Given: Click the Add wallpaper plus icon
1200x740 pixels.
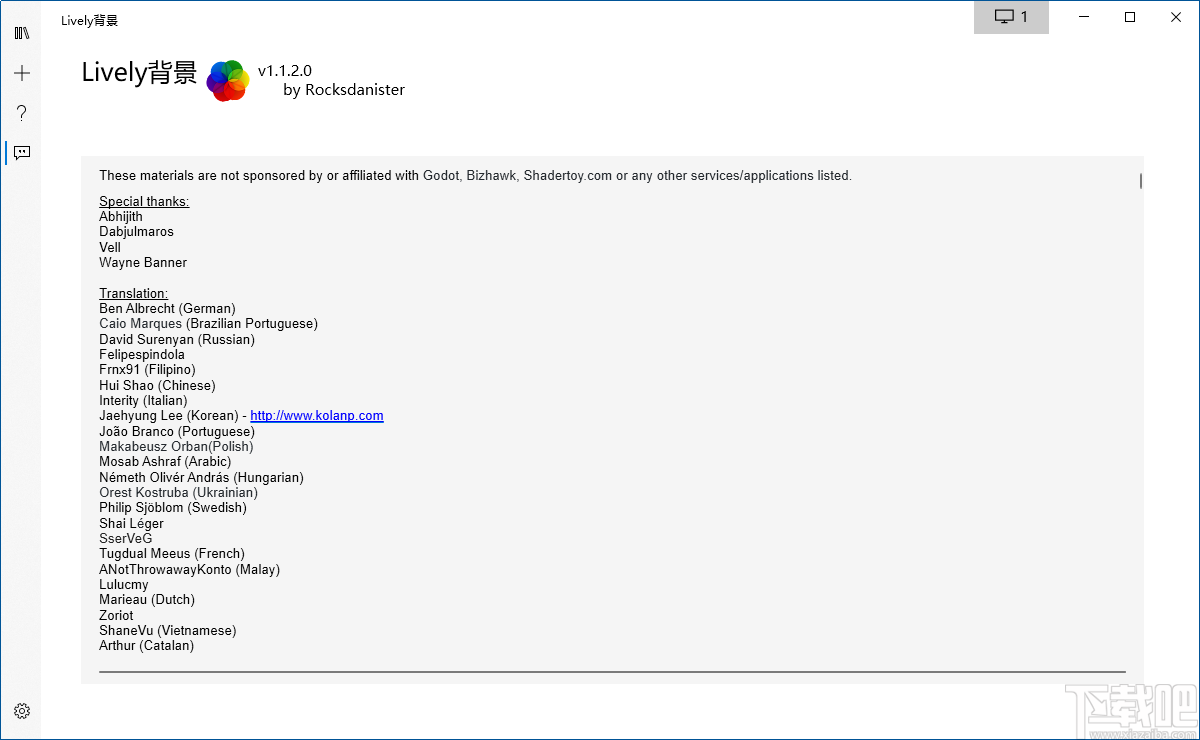Looking at the screenshot, I should (22, 73).
